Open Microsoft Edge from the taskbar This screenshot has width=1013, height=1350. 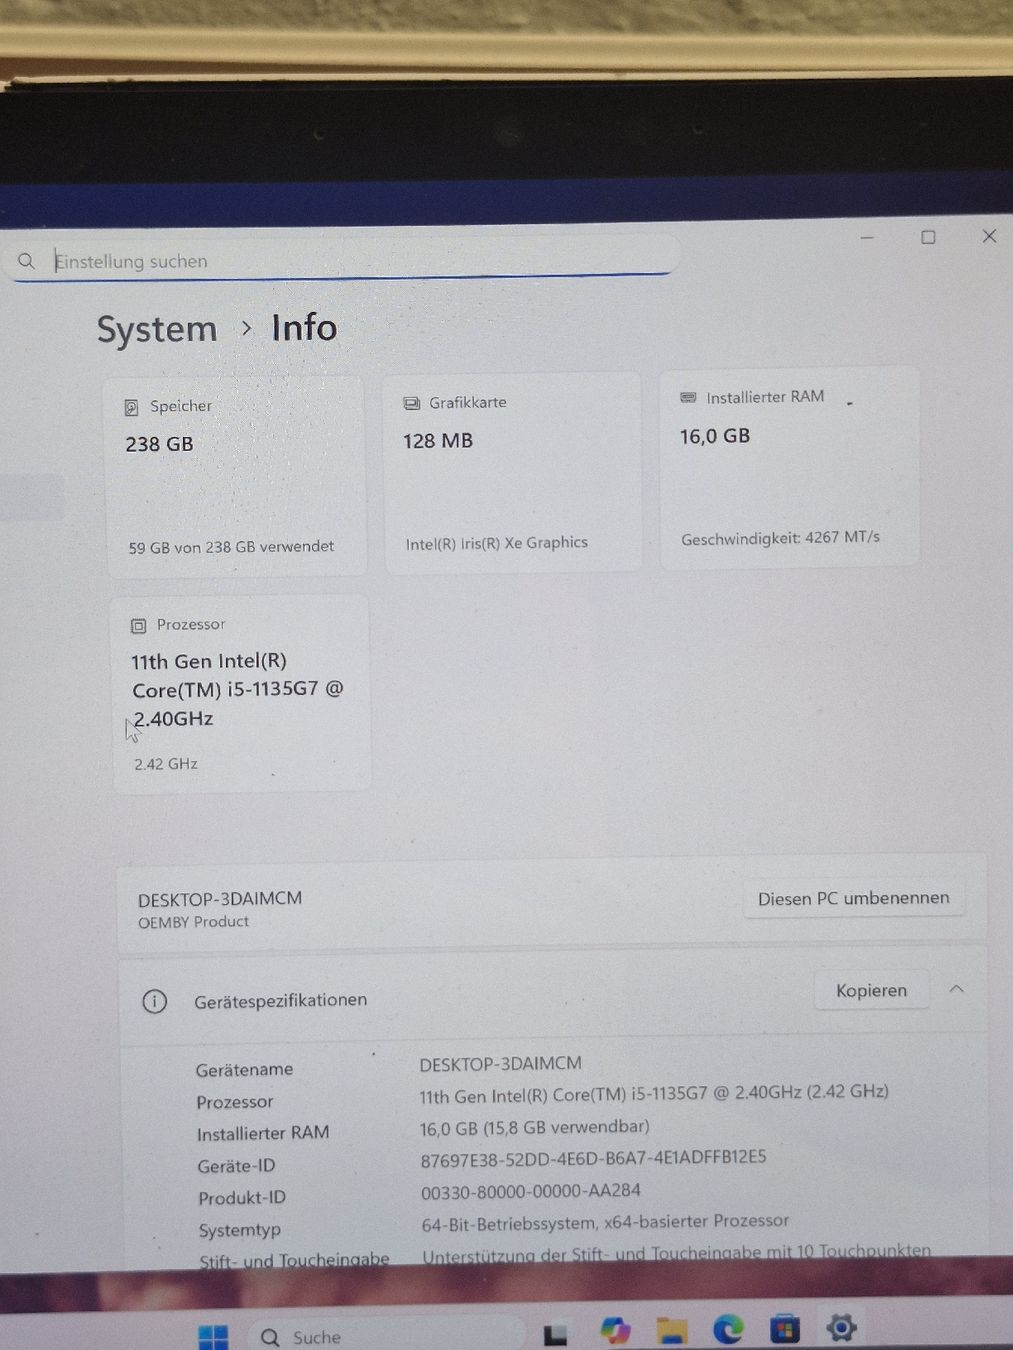coord(728,1329)
